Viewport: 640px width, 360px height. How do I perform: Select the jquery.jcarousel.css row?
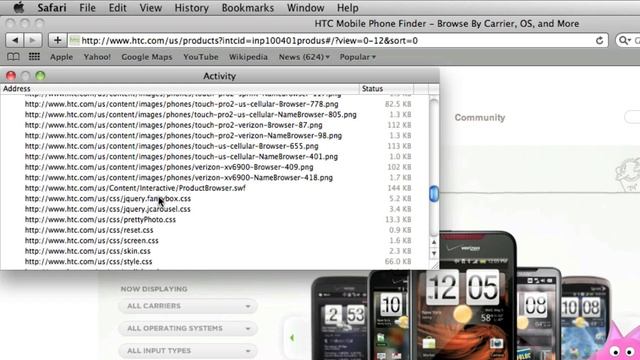[x=214, y=209]
